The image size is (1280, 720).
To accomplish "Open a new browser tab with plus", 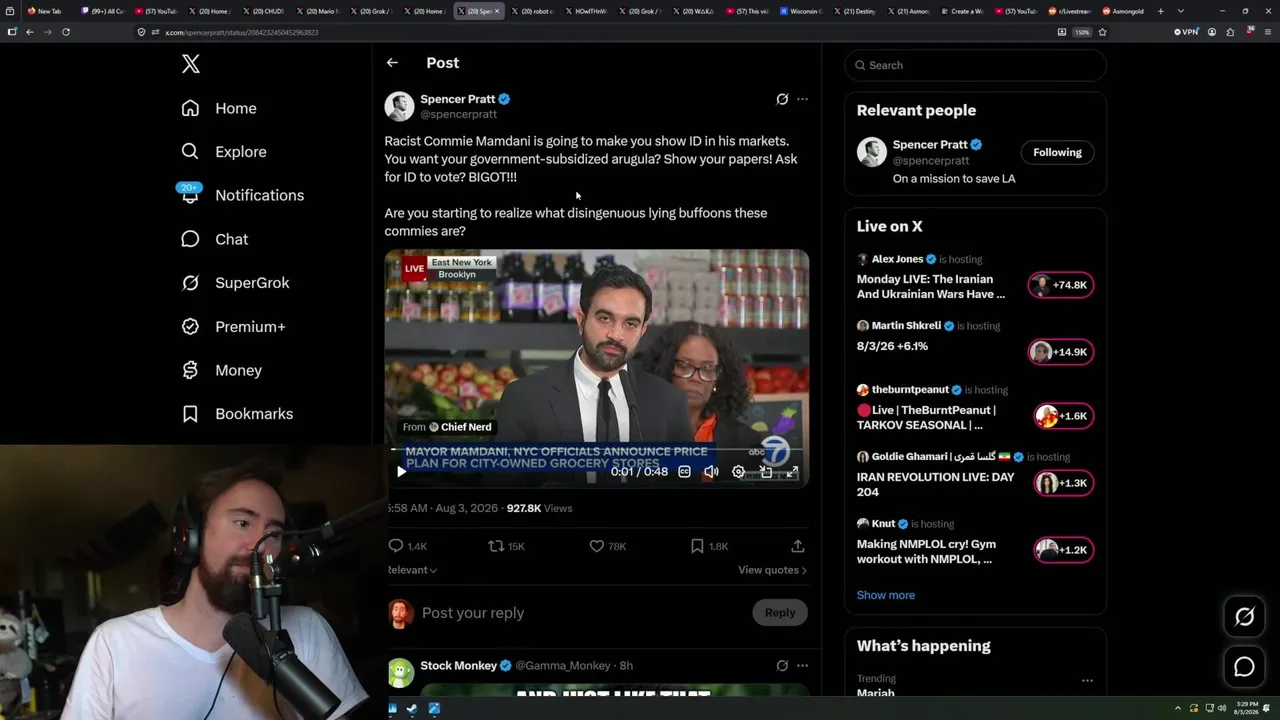I will [1161, 11].
